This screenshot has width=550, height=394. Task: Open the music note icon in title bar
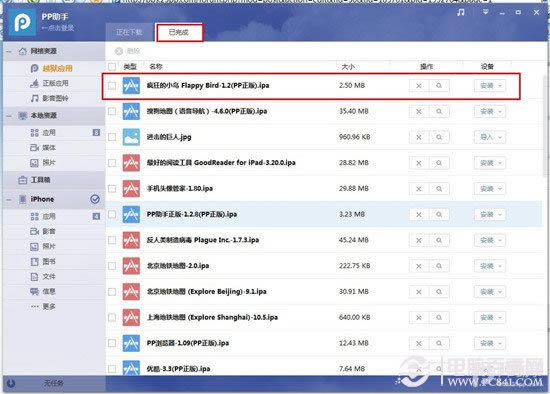[x=461, y=12]
